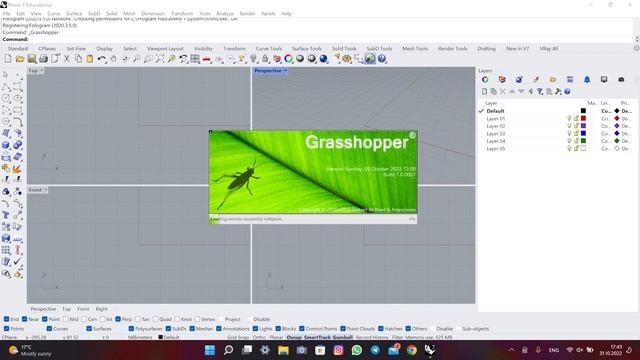Image resolution: width=640 pixels, height=360 pixels.
Task: Click the Undo arrow icon
Action: tap(101, 59)
